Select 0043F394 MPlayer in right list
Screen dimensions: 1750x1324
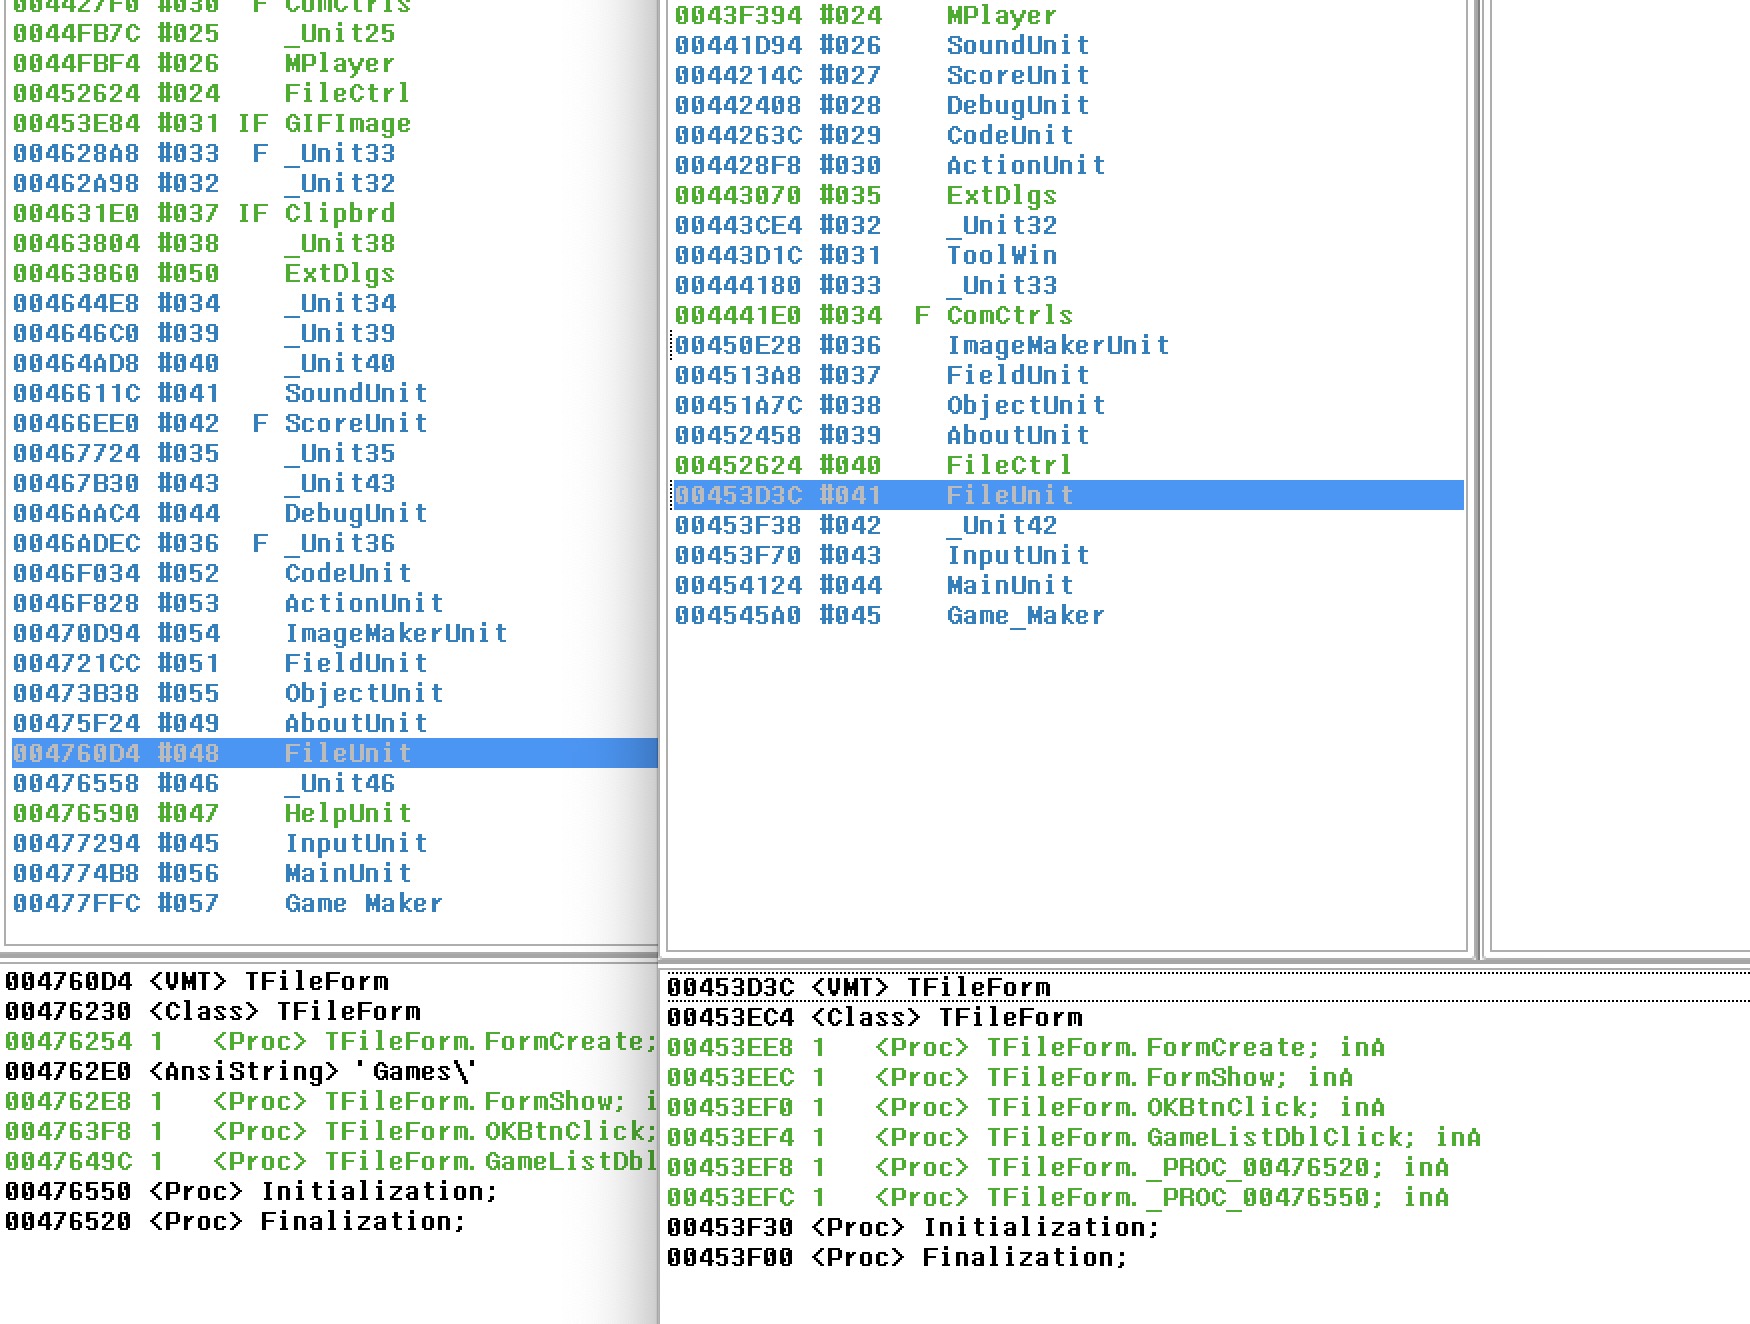click(x=1068, y=15)
